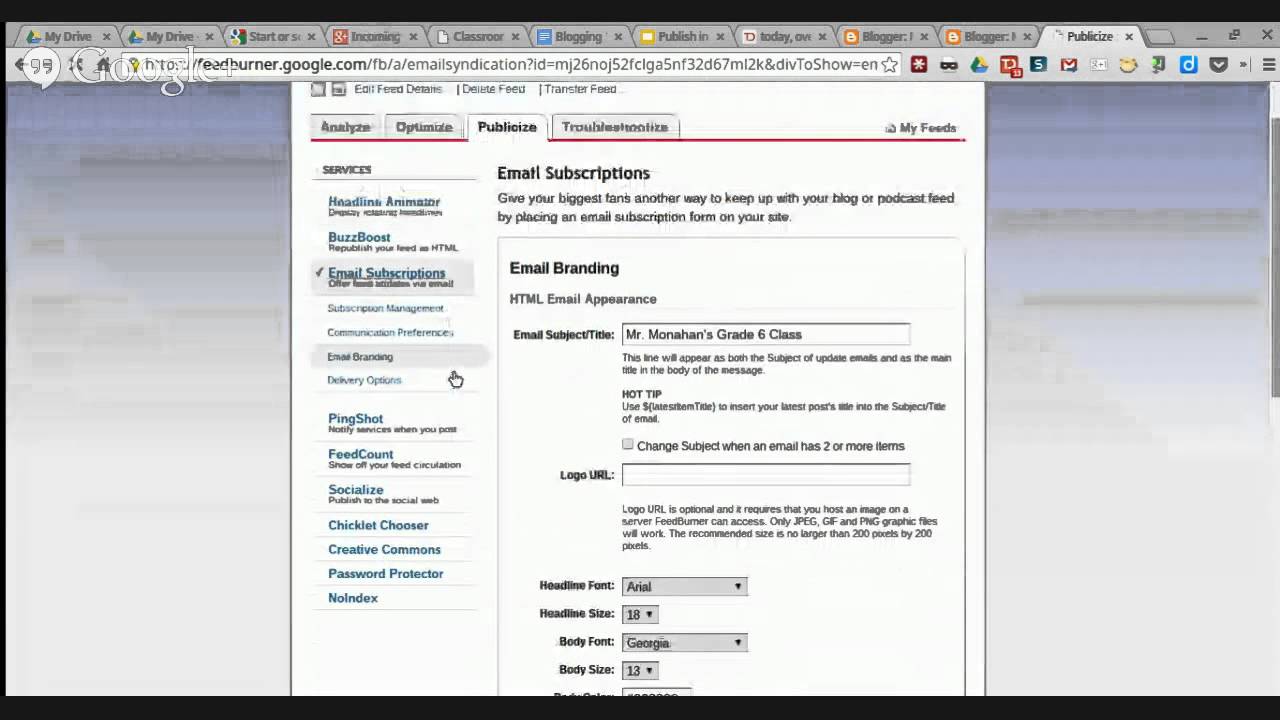Switch to the Optimize tab
The height and width of the screenshot is (720, 1280).
[424, 127]
